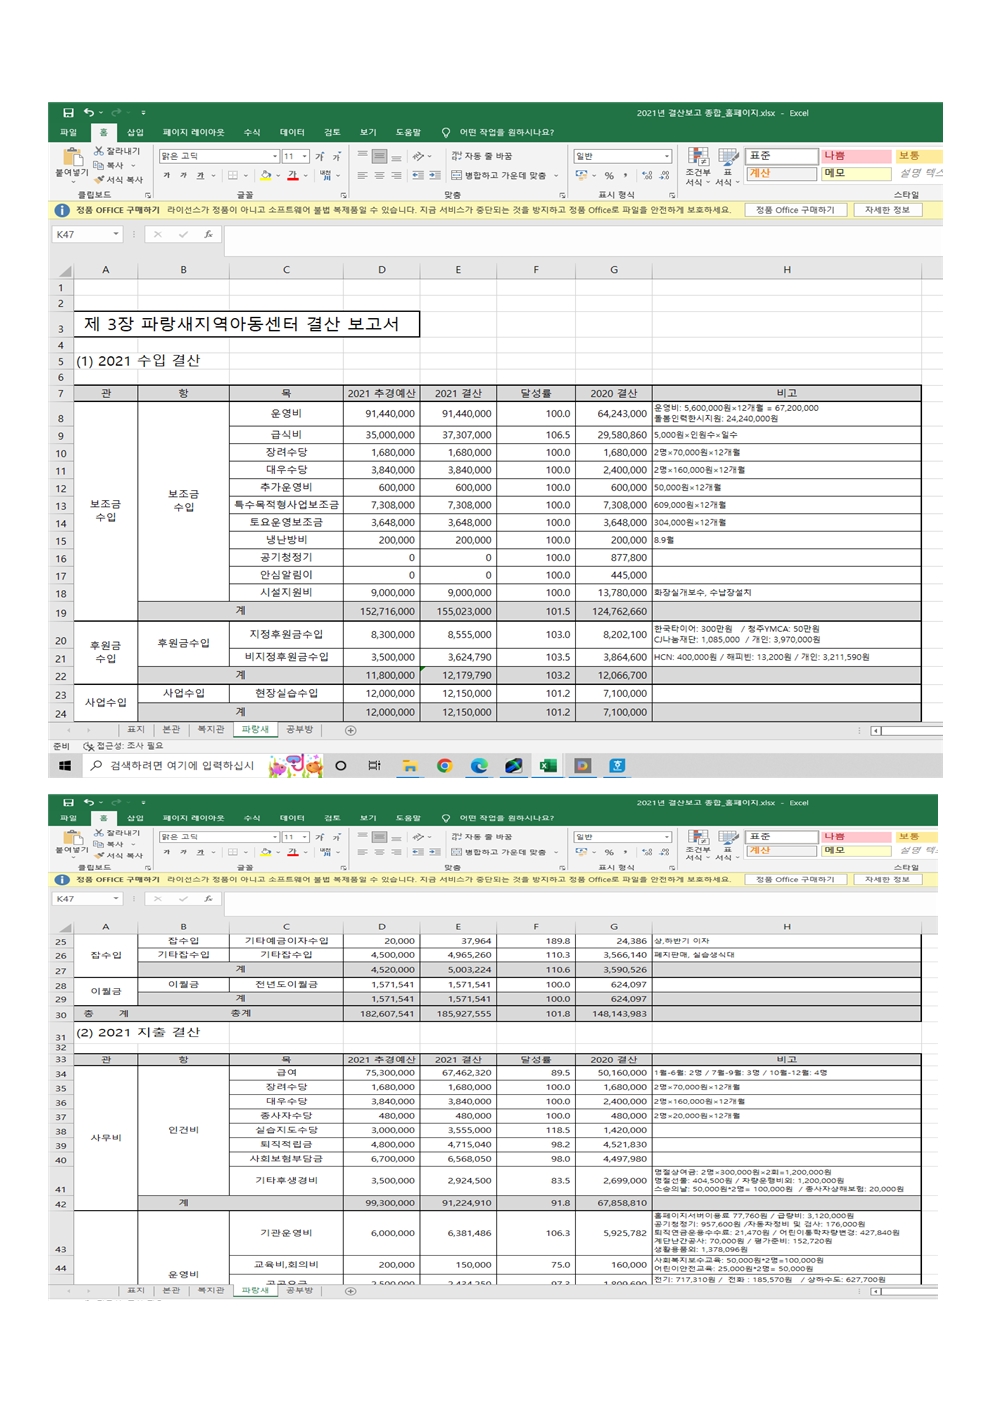Add a new sheet in the lower Excel window
Image resolution: width=992 pixels, height=1403 pixels.
click(x=350, y=1291)
